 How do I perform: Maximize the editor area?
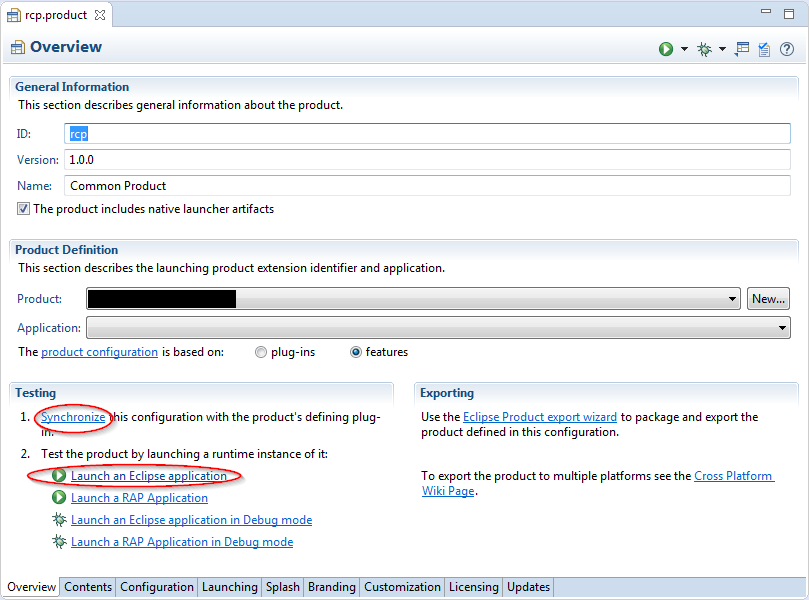coord(789,14)
